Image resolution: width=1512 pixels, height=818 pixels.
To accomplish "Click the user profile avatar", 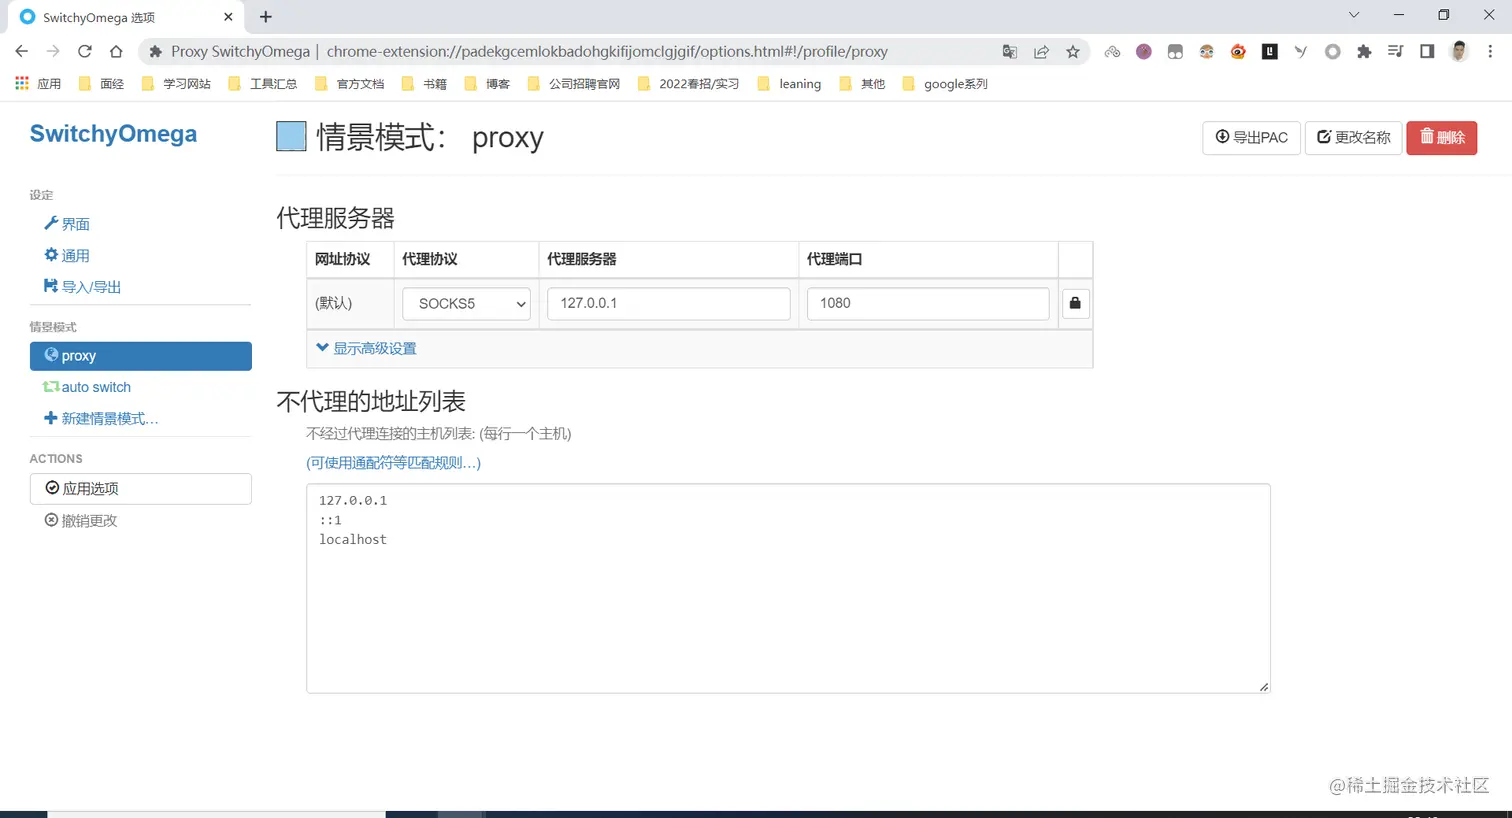I will [1459, 52].
